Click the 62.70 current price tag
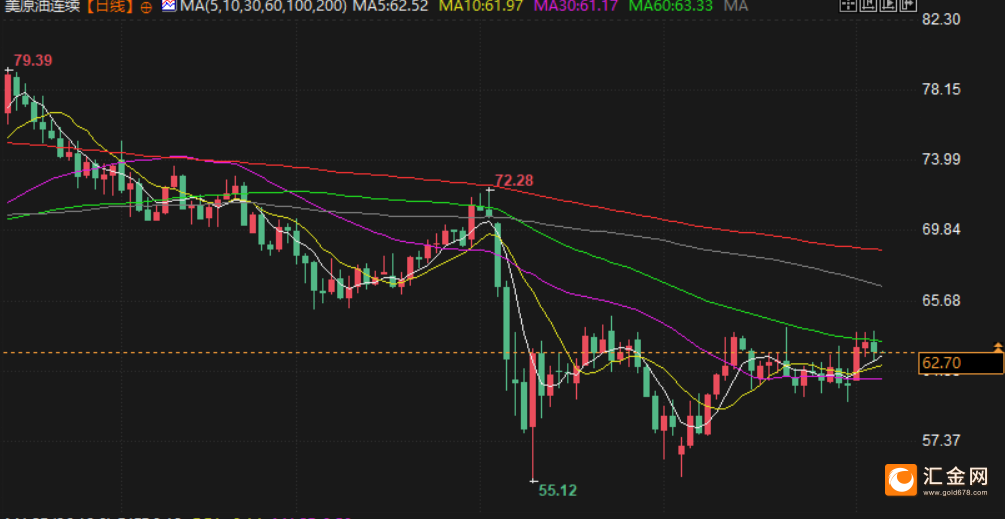This screenshot has height=519, width=1005. (961, 363)
